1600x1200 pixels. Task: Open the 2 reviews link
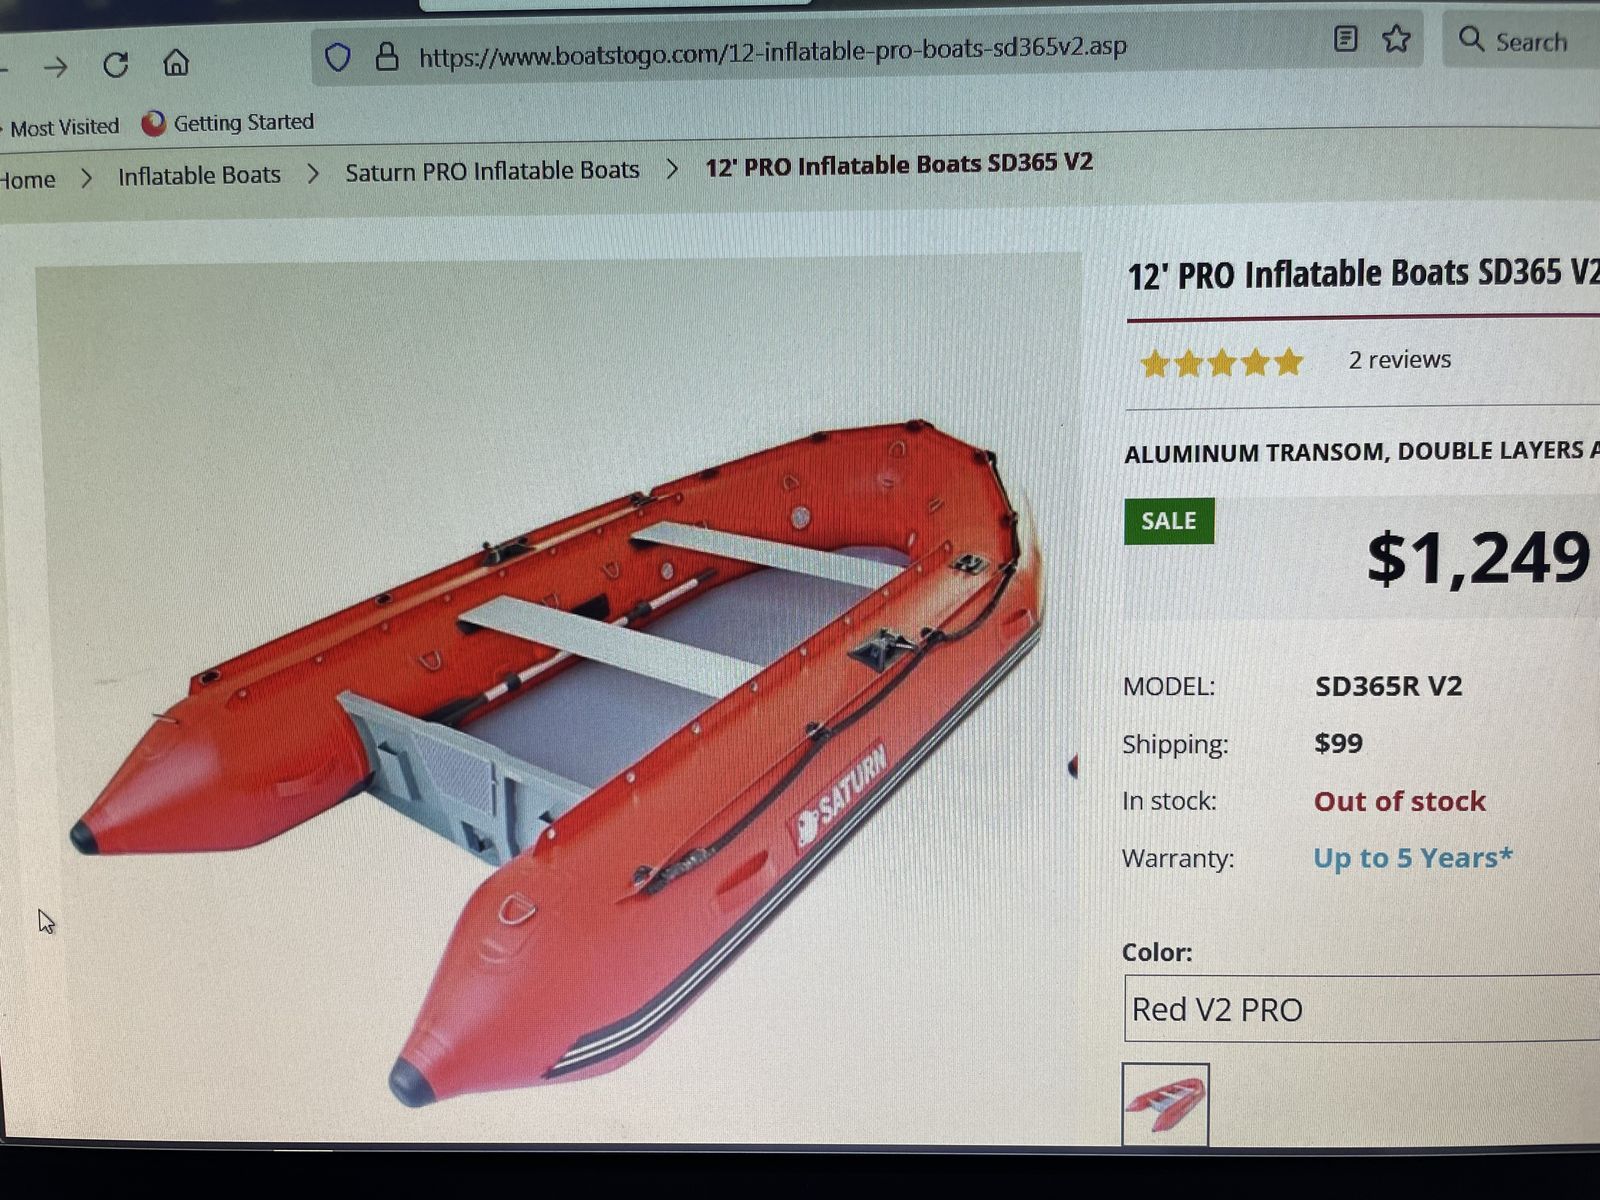point(1399,360)
